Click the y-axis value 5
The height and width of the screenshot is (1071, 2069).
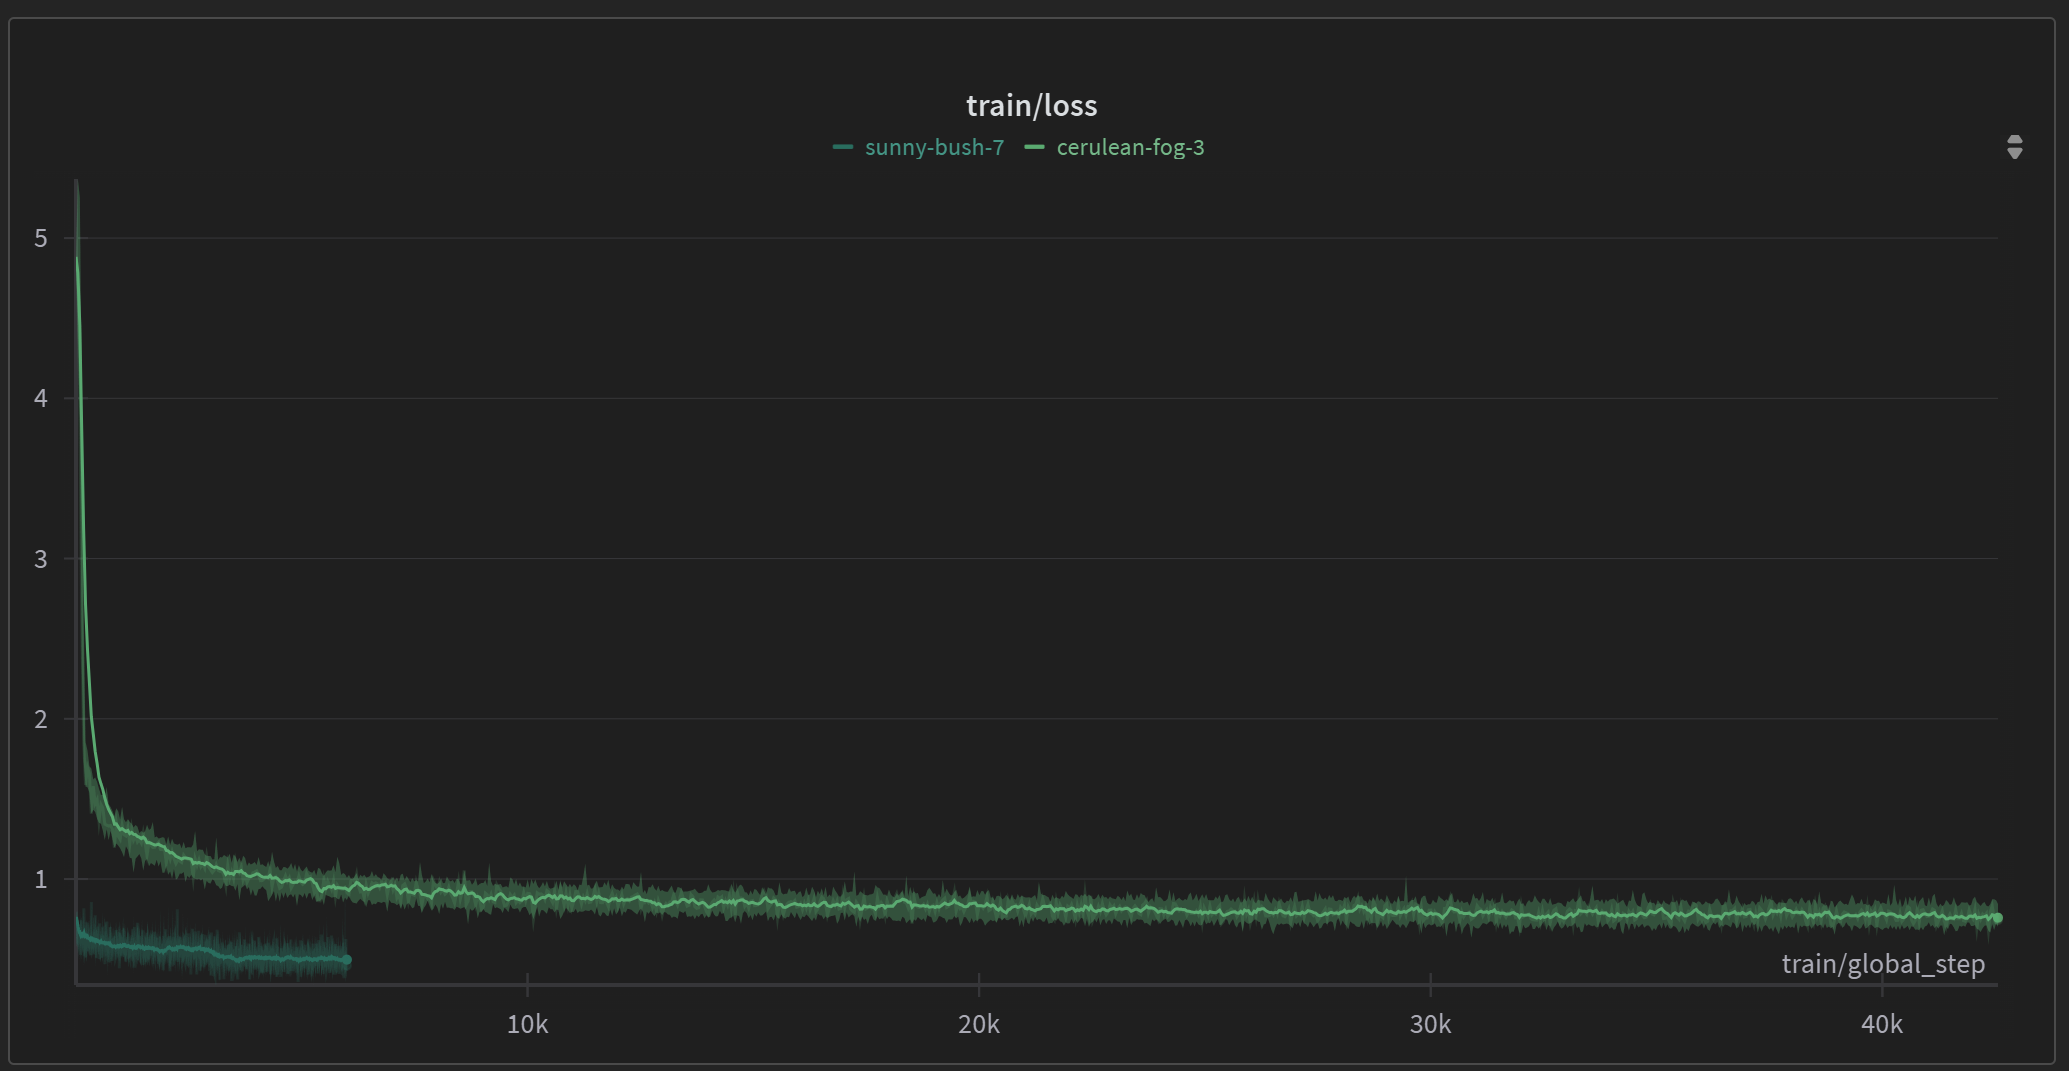pos(41,238)
